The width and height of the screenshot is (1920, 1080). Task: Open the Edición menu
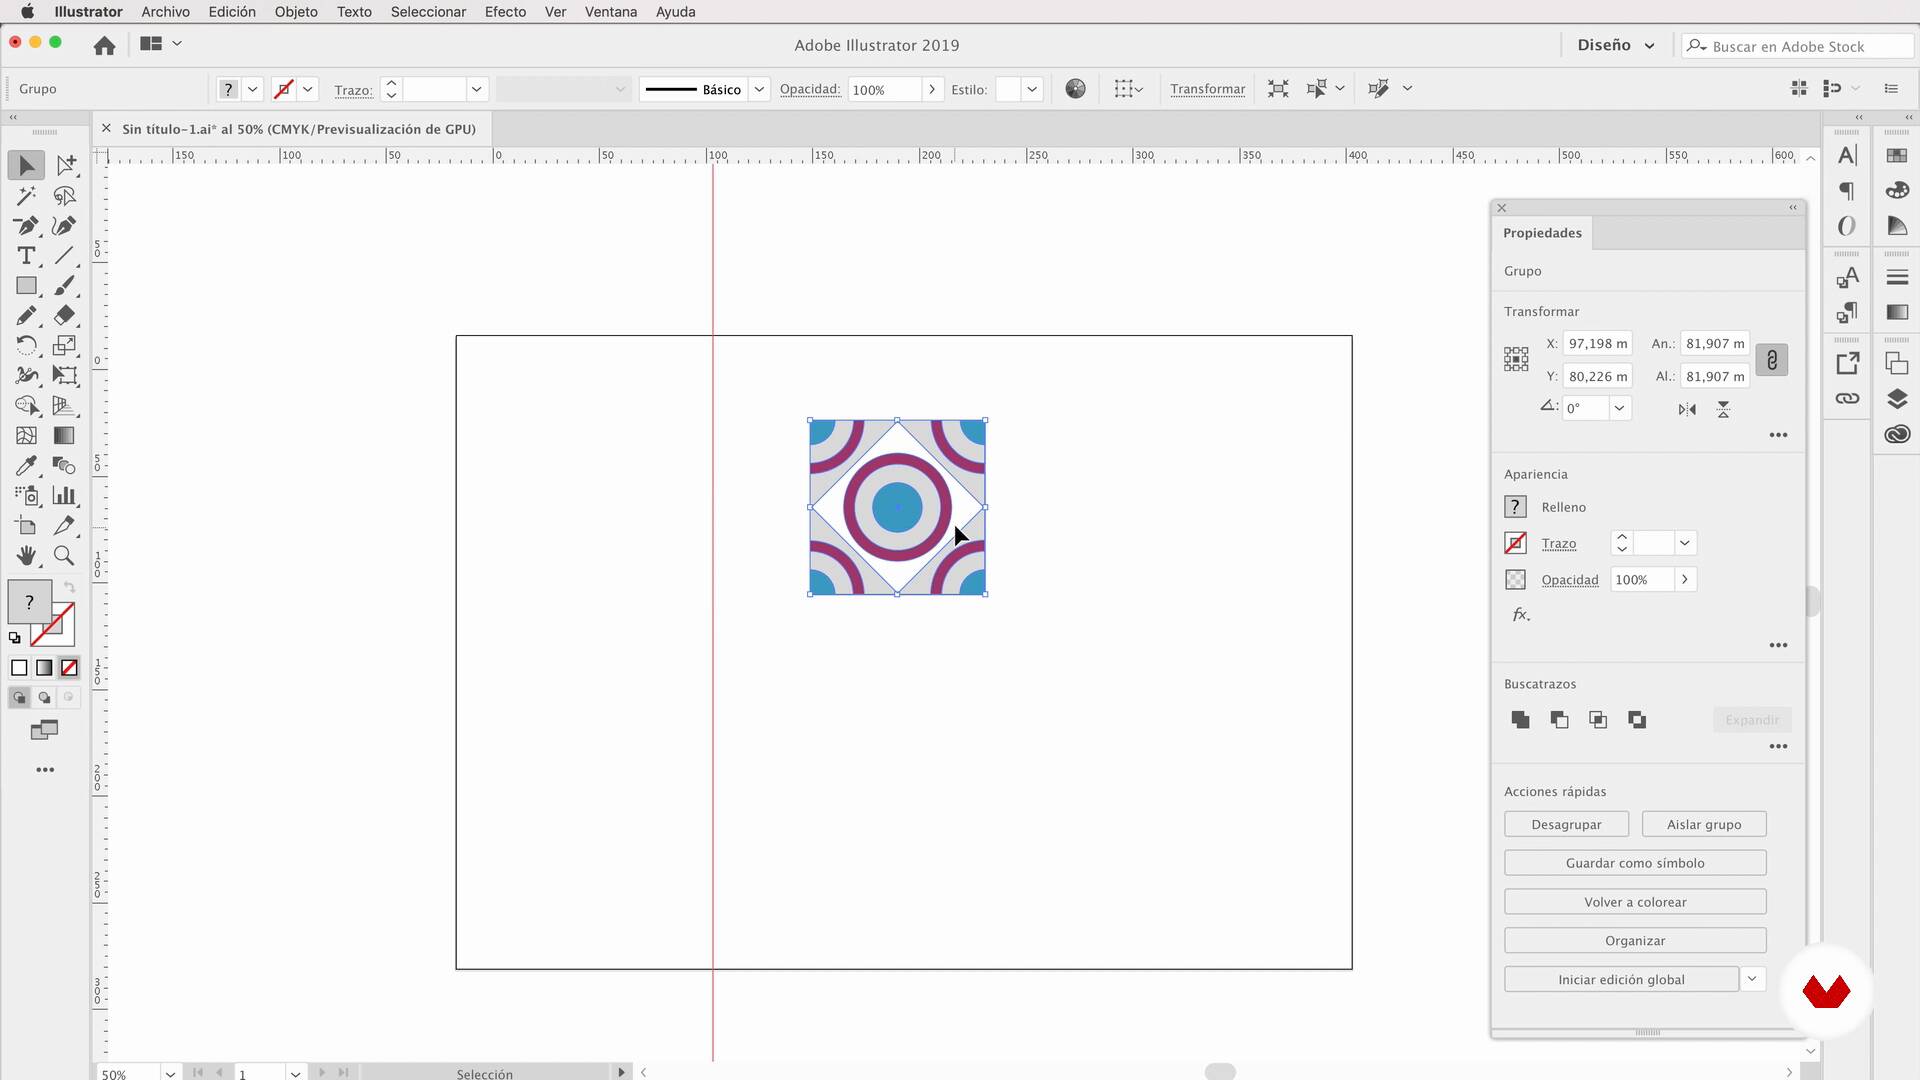click(232, 12)
